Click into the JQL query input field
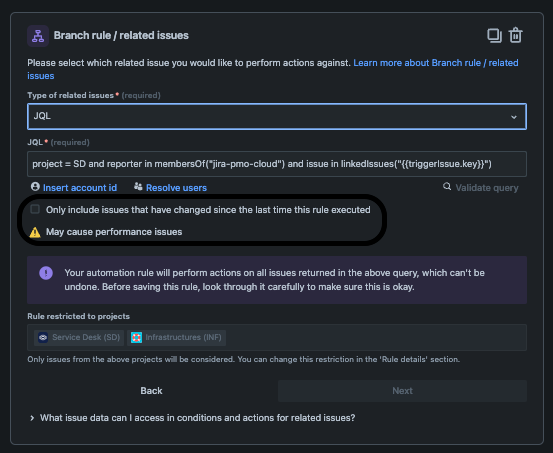Viewport: 553px width, 453px height. pyautogui.click(x=277, y=164)
